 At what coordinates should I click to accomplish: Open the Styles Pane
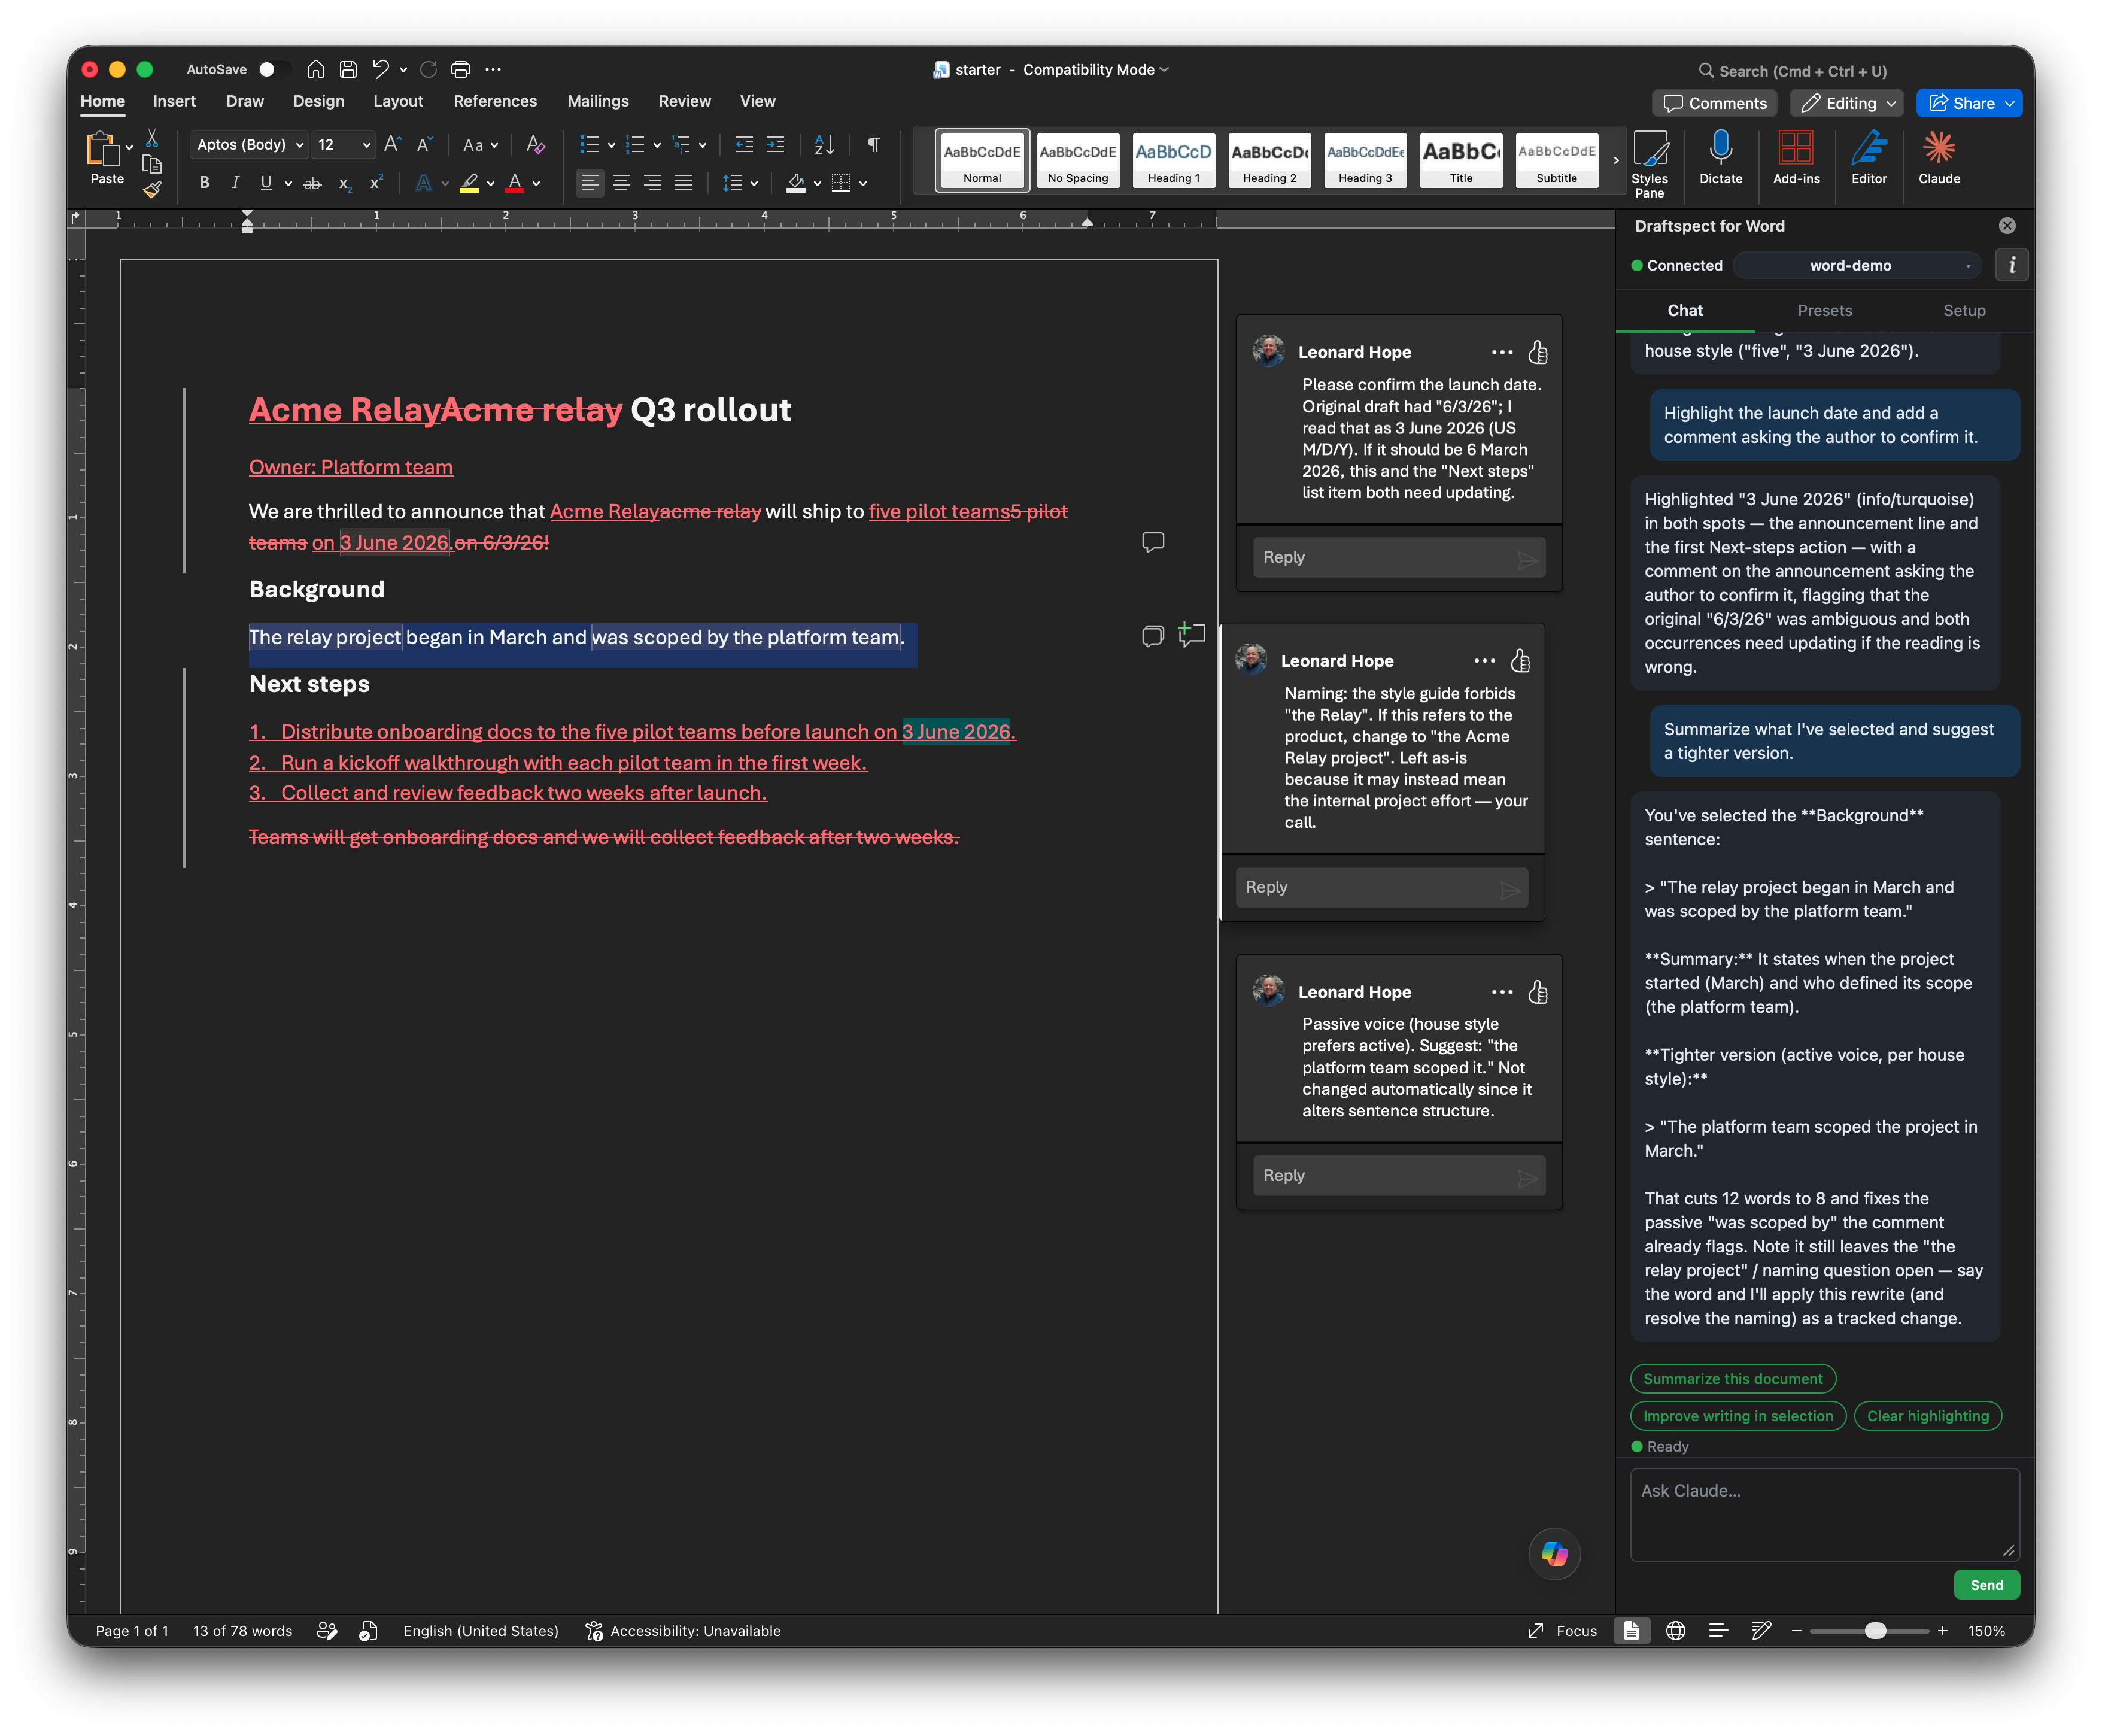click(x=1650, y=163)
